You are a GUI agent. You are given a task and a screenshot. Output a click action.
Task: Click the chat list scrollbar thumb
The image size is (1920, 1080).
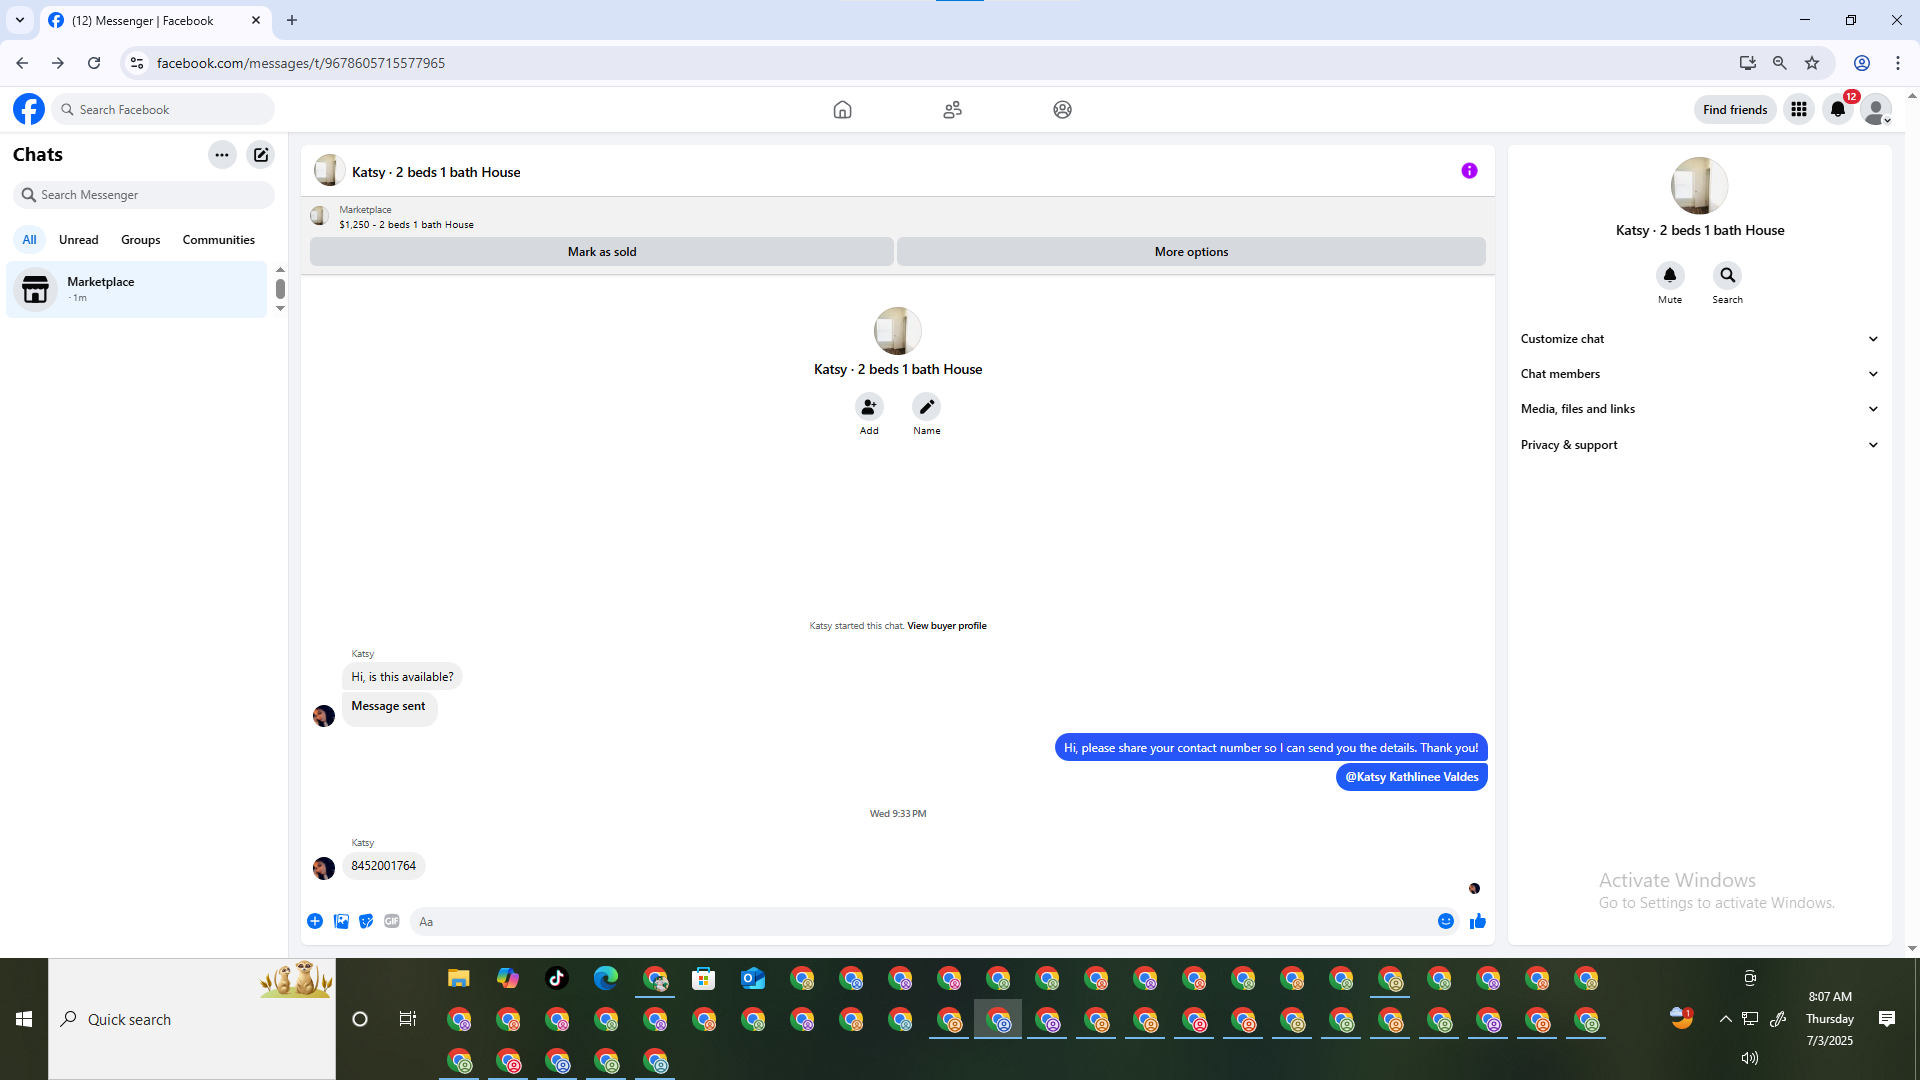coord(280,289)
